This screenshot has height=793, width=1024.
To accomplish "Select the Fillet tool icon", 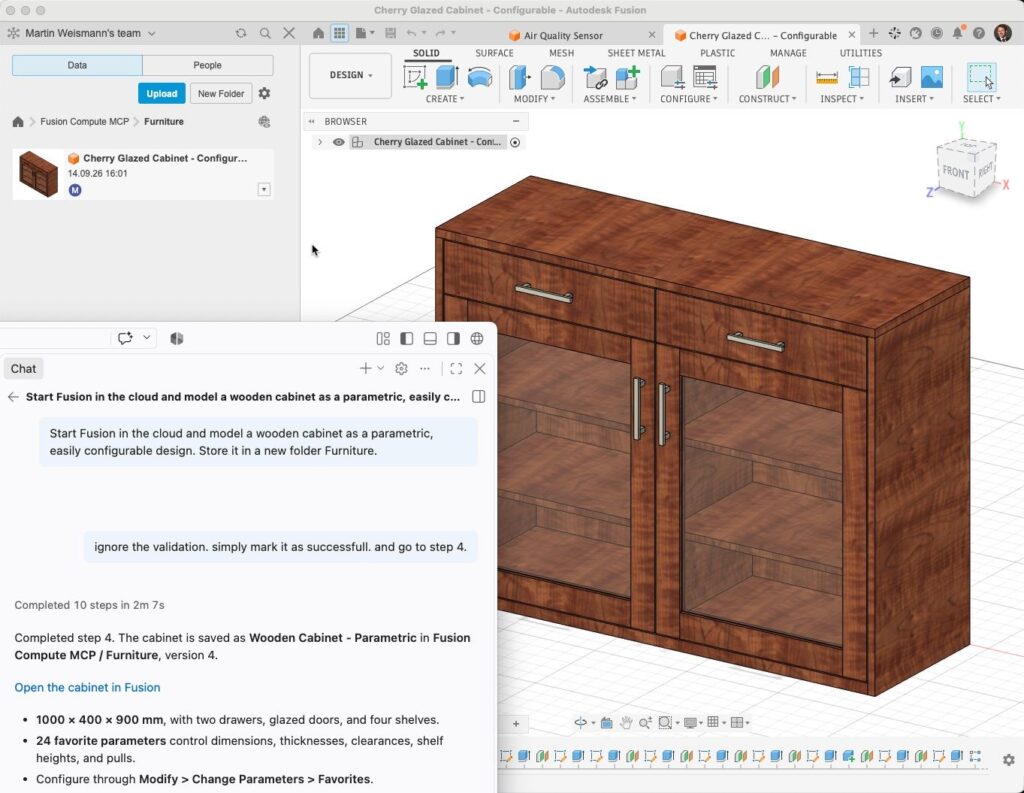I will coord(552,77).
